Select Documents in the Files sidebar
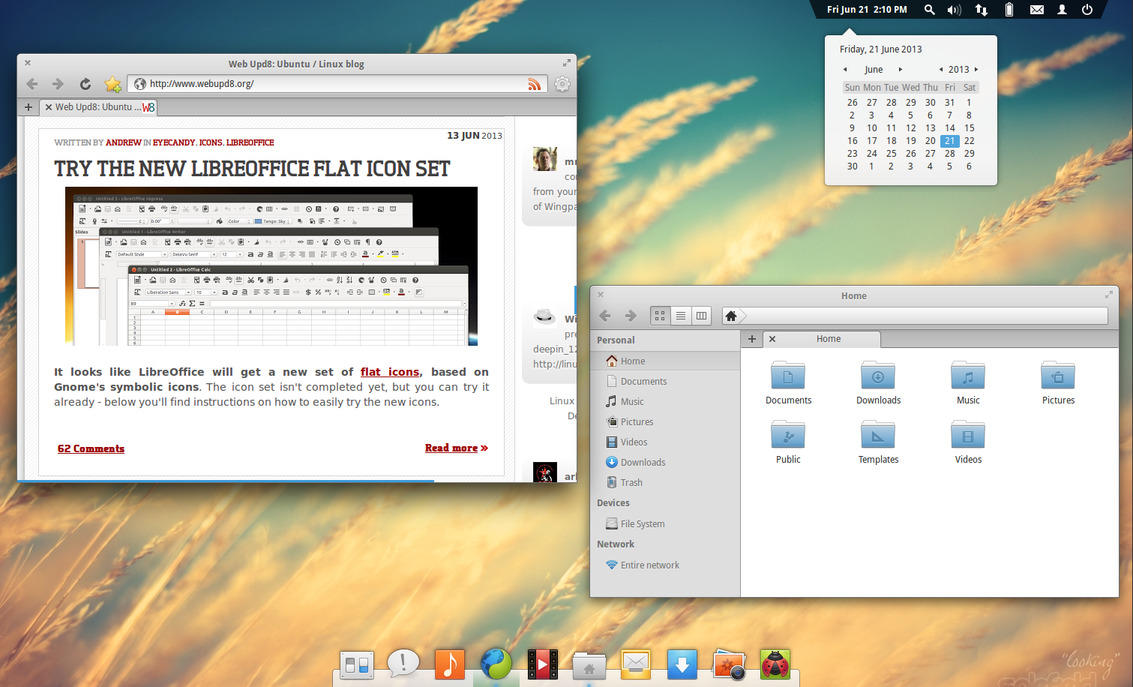 click(665, 381)
